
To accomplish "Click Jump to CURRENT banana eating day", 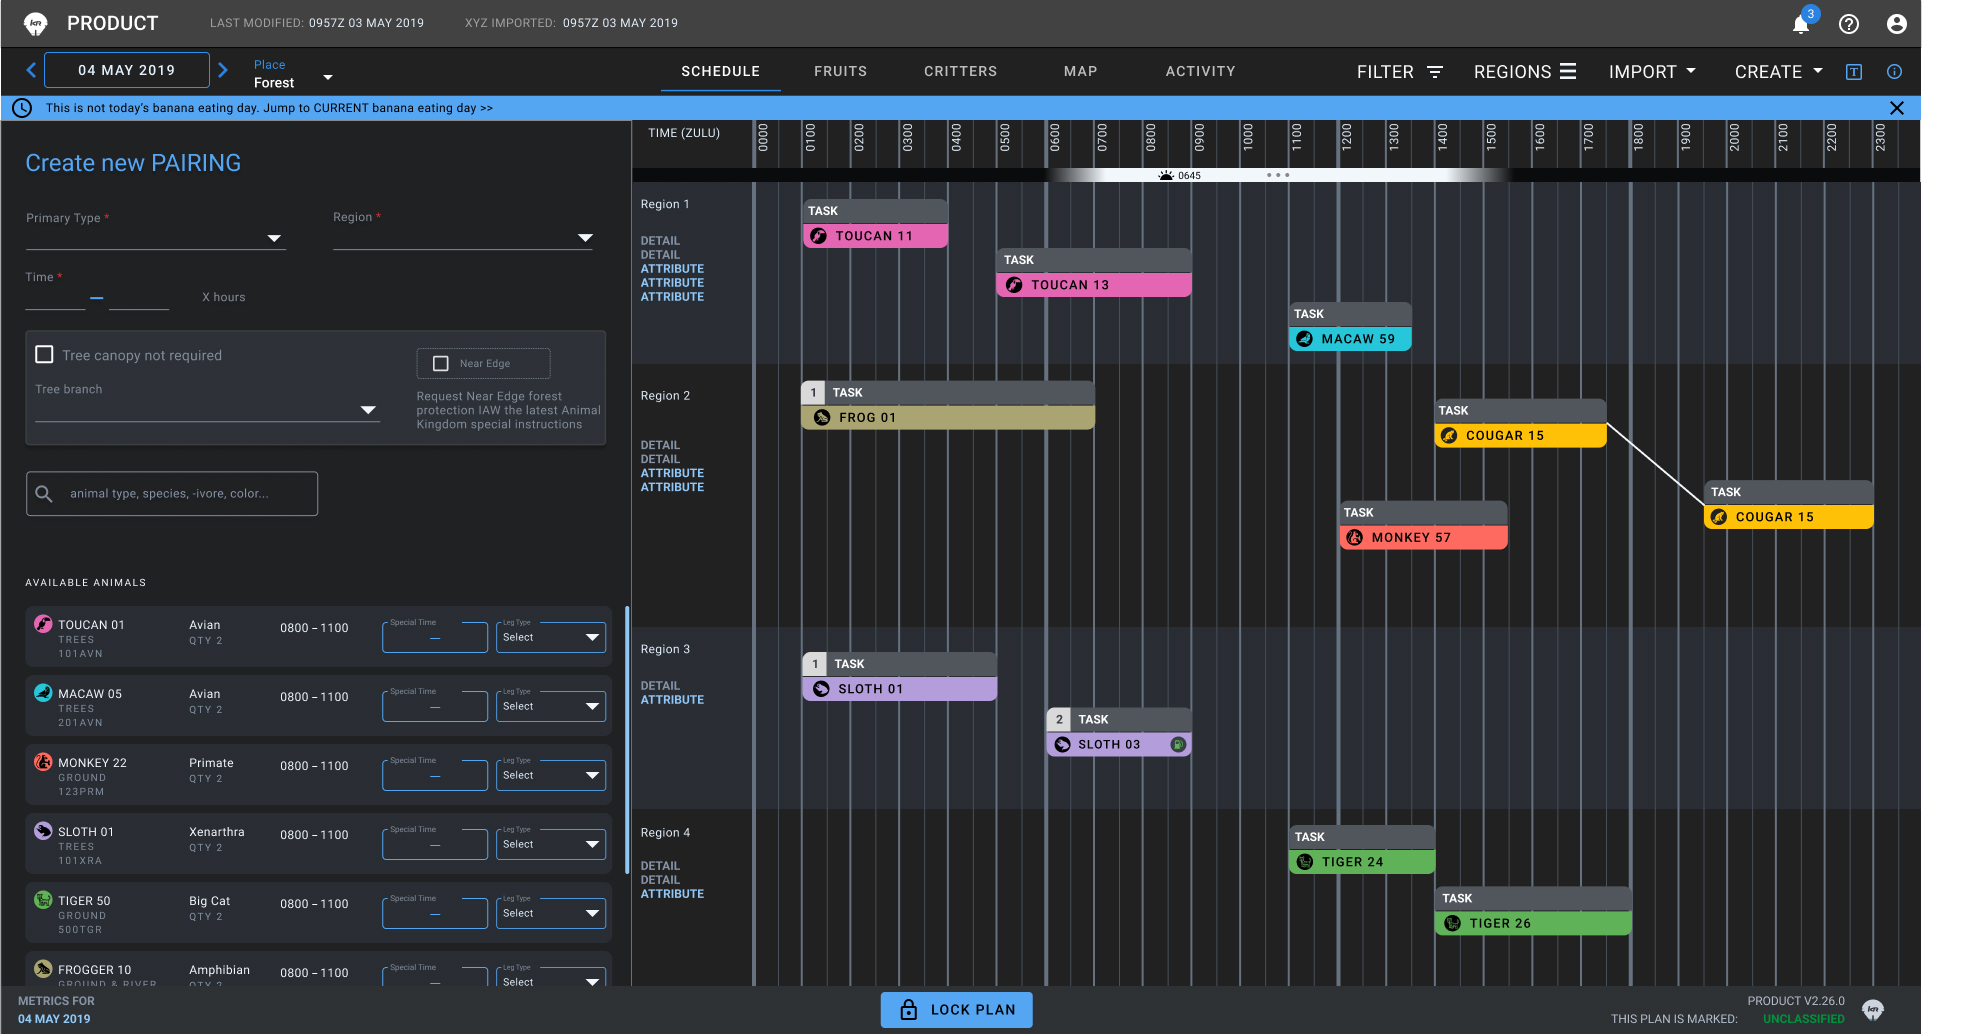I will click(x=378, y=108).
